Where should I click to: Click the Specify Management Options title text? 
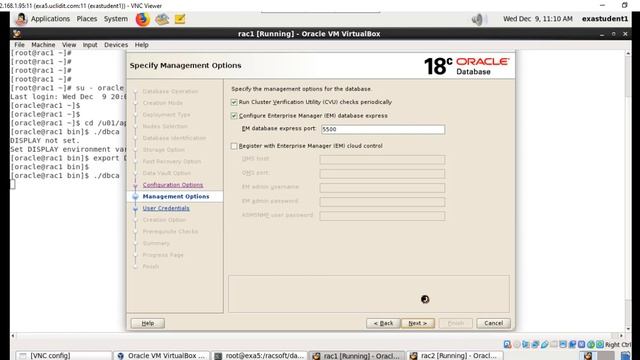click(185, 65)
